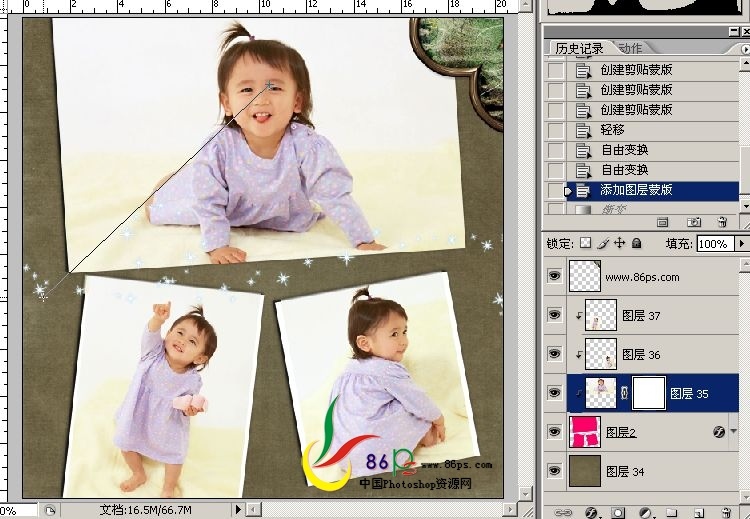Image resolution: width=750 pixels, height=519 pixels.
Task: Hide the www.86ps.com layer
Action: [554, 276]
